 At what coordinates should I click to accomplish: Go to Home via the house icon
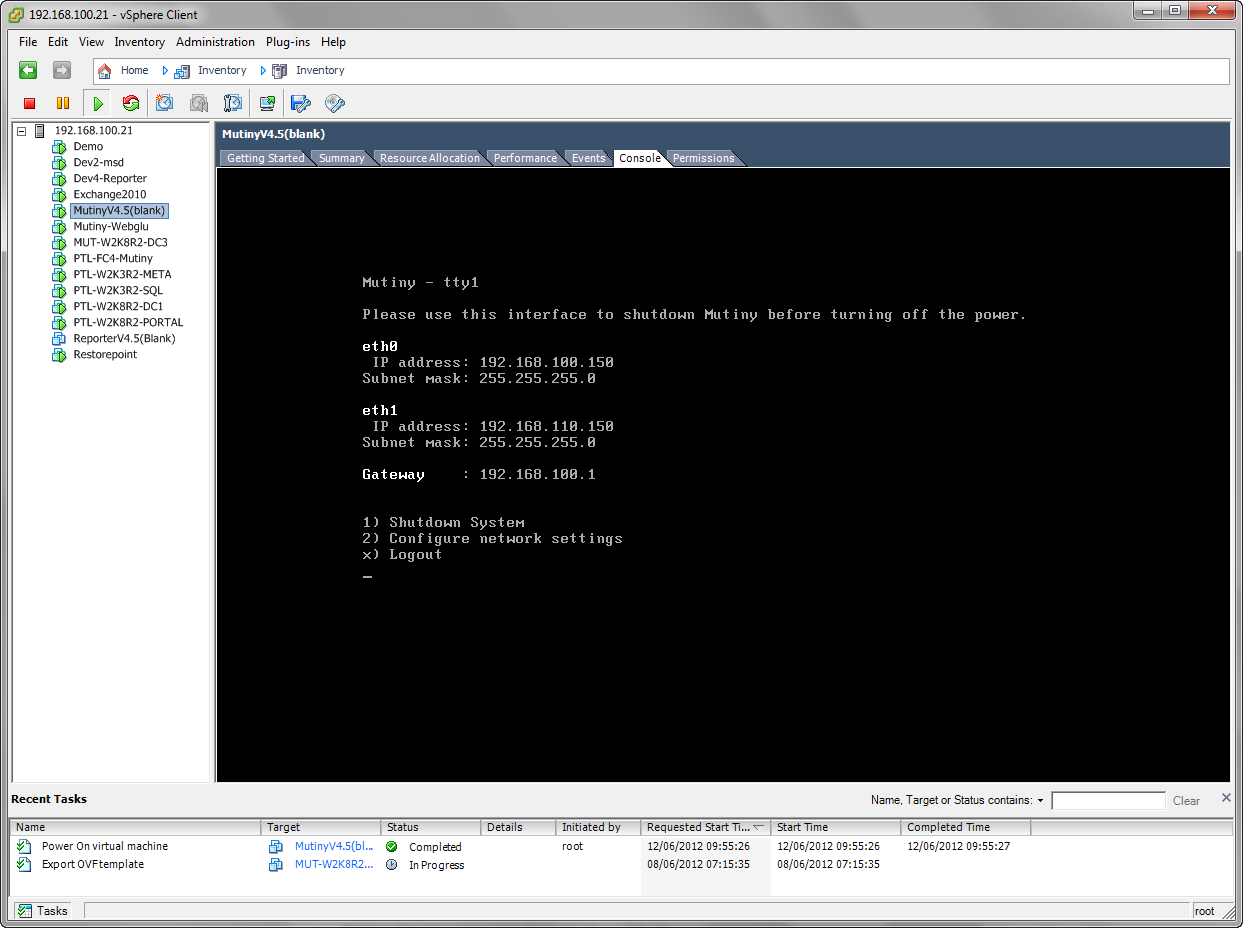click(x=104, y=71)
